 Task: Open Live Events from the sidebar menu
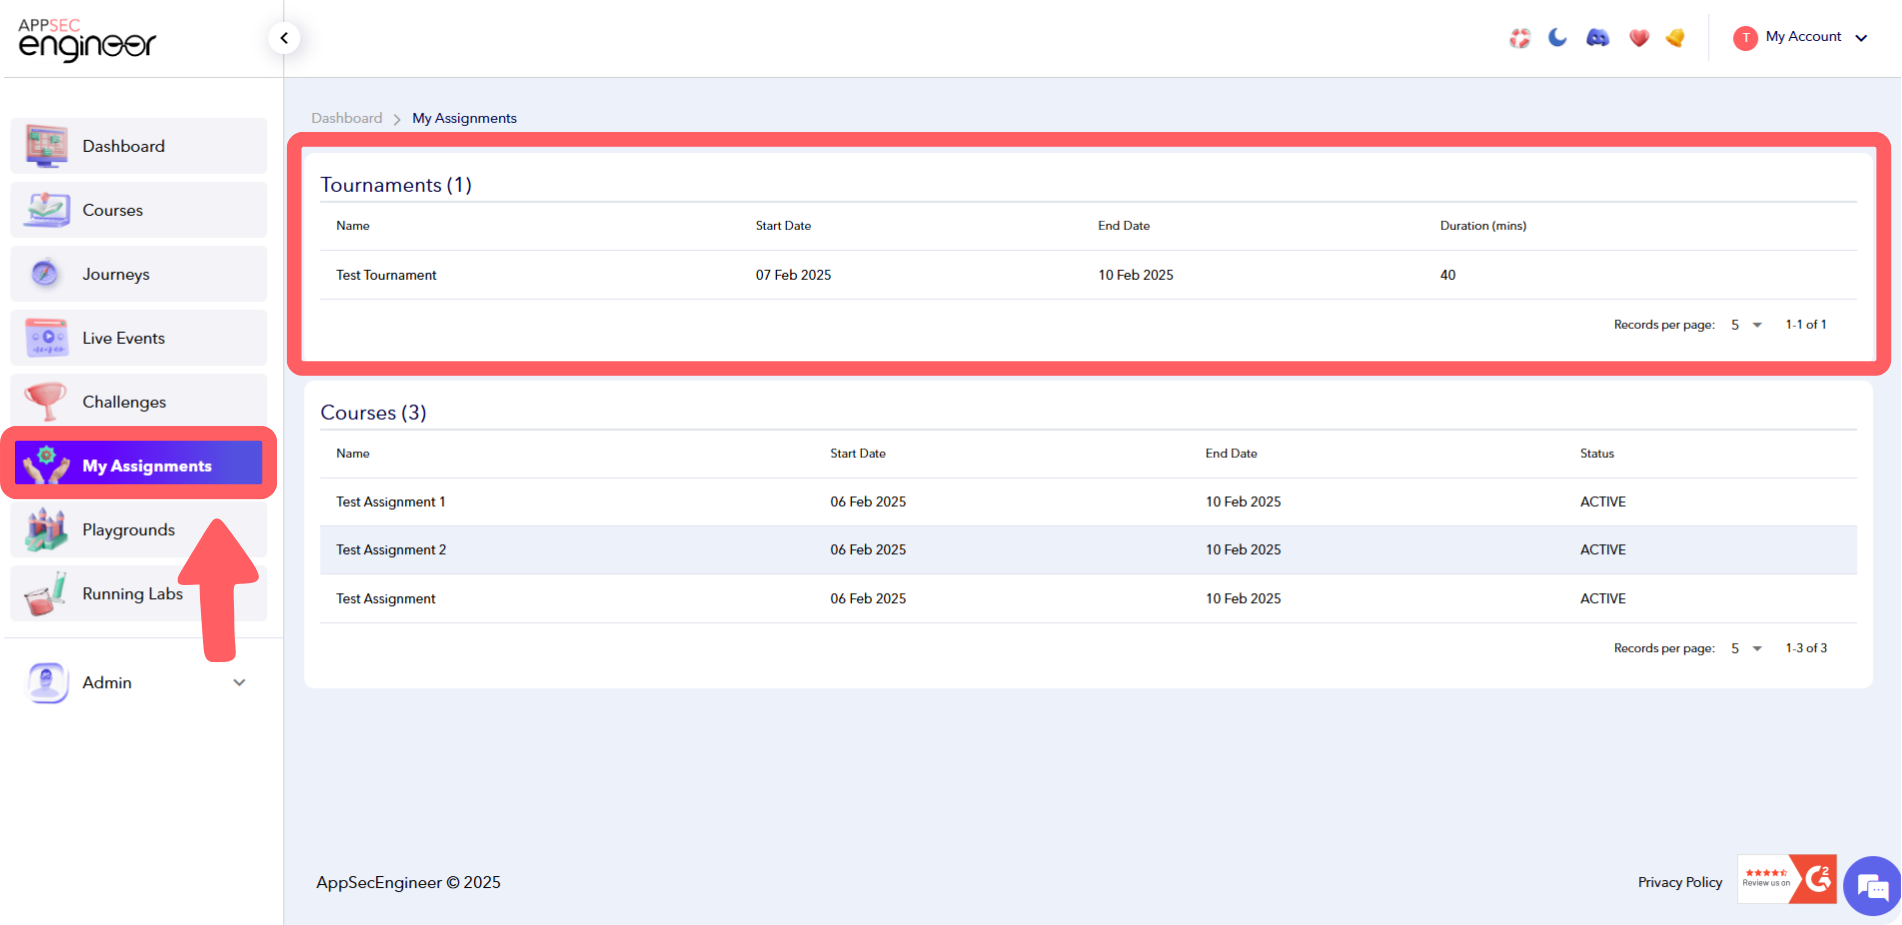tap(122, 337)
